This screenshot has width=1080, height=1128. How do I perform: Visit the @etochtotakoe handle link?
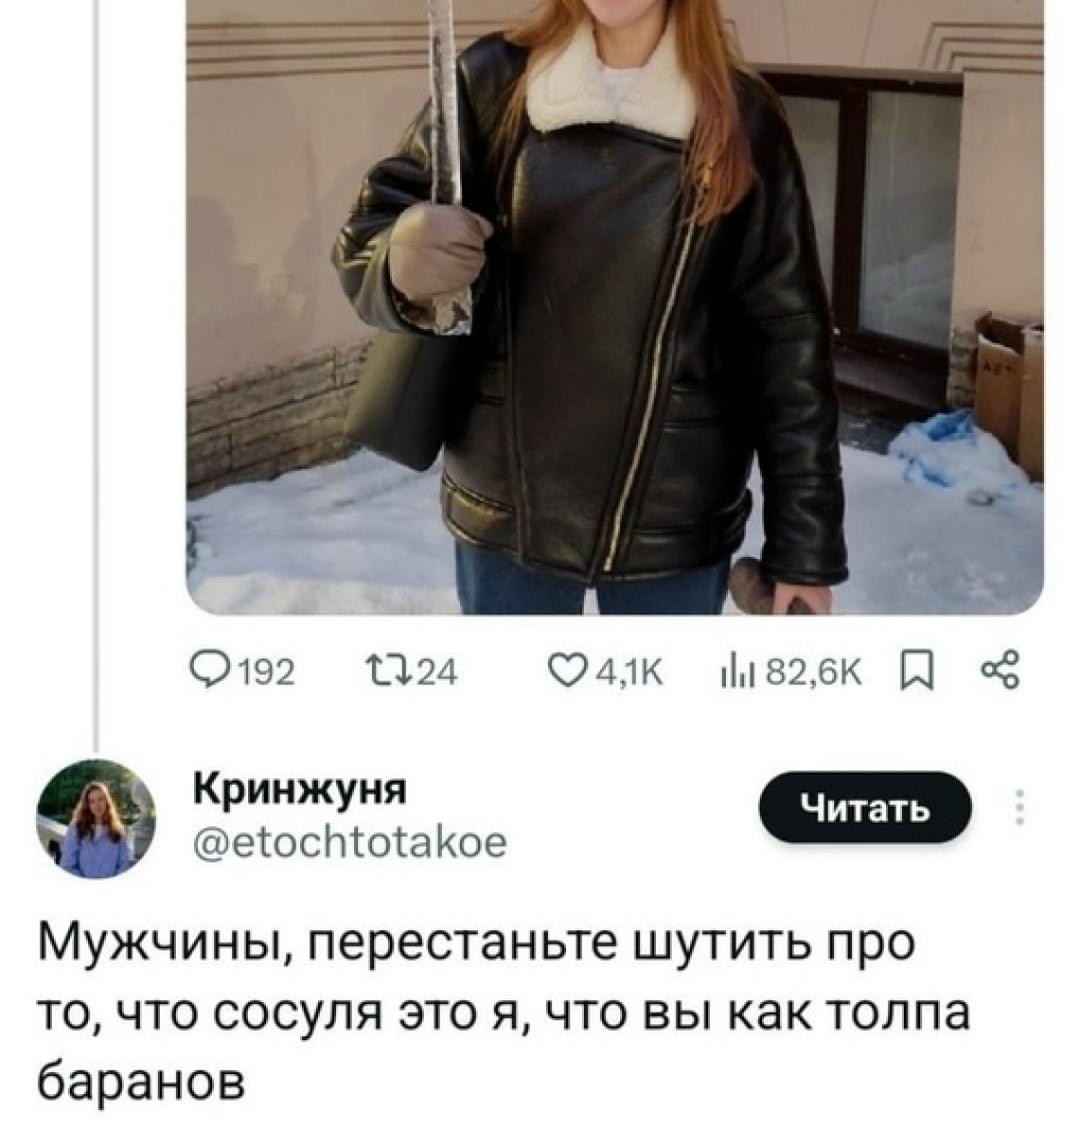(350, 841)
